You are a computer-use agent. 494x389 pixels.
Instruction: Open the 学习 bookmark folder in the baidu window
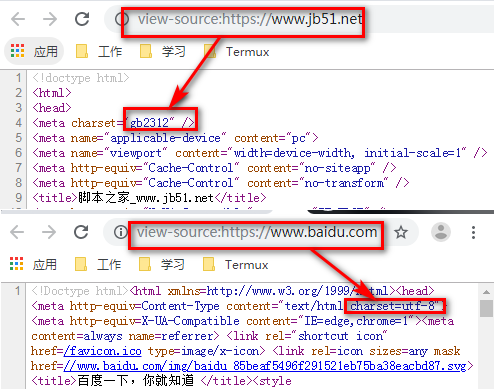tap(162, 264)
